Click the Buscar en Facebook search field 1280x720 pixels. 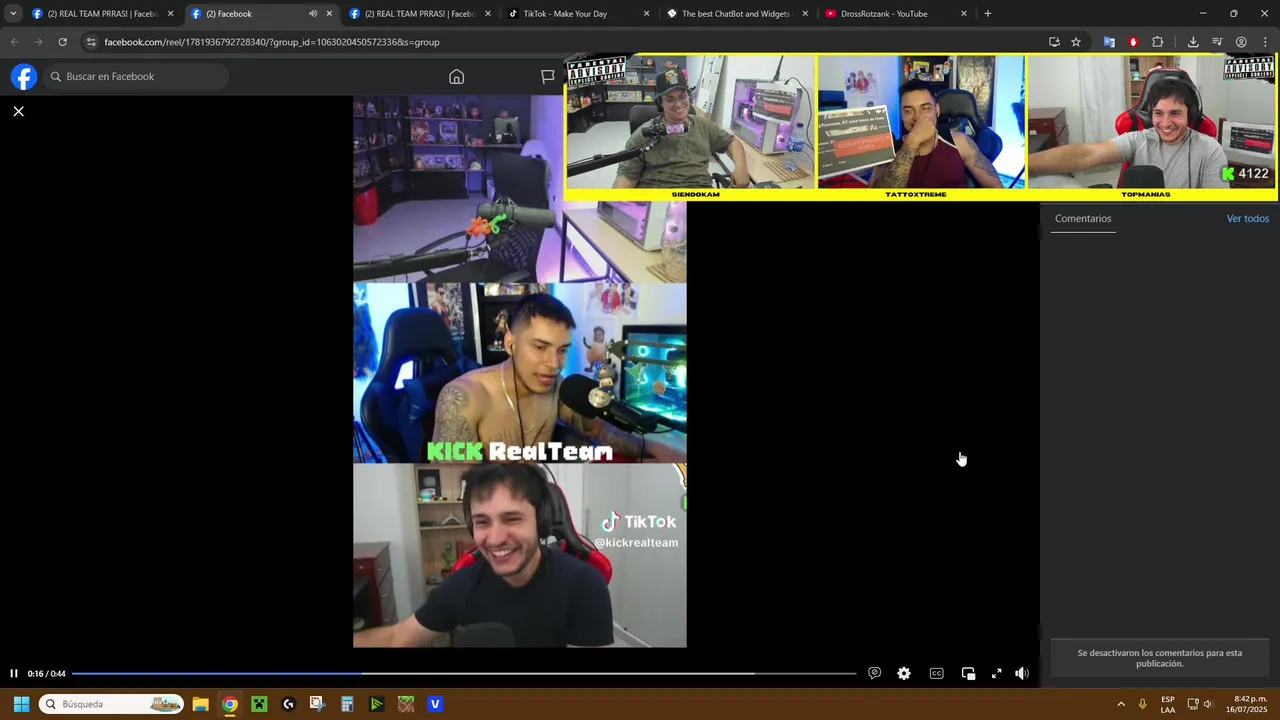[136, 77]
